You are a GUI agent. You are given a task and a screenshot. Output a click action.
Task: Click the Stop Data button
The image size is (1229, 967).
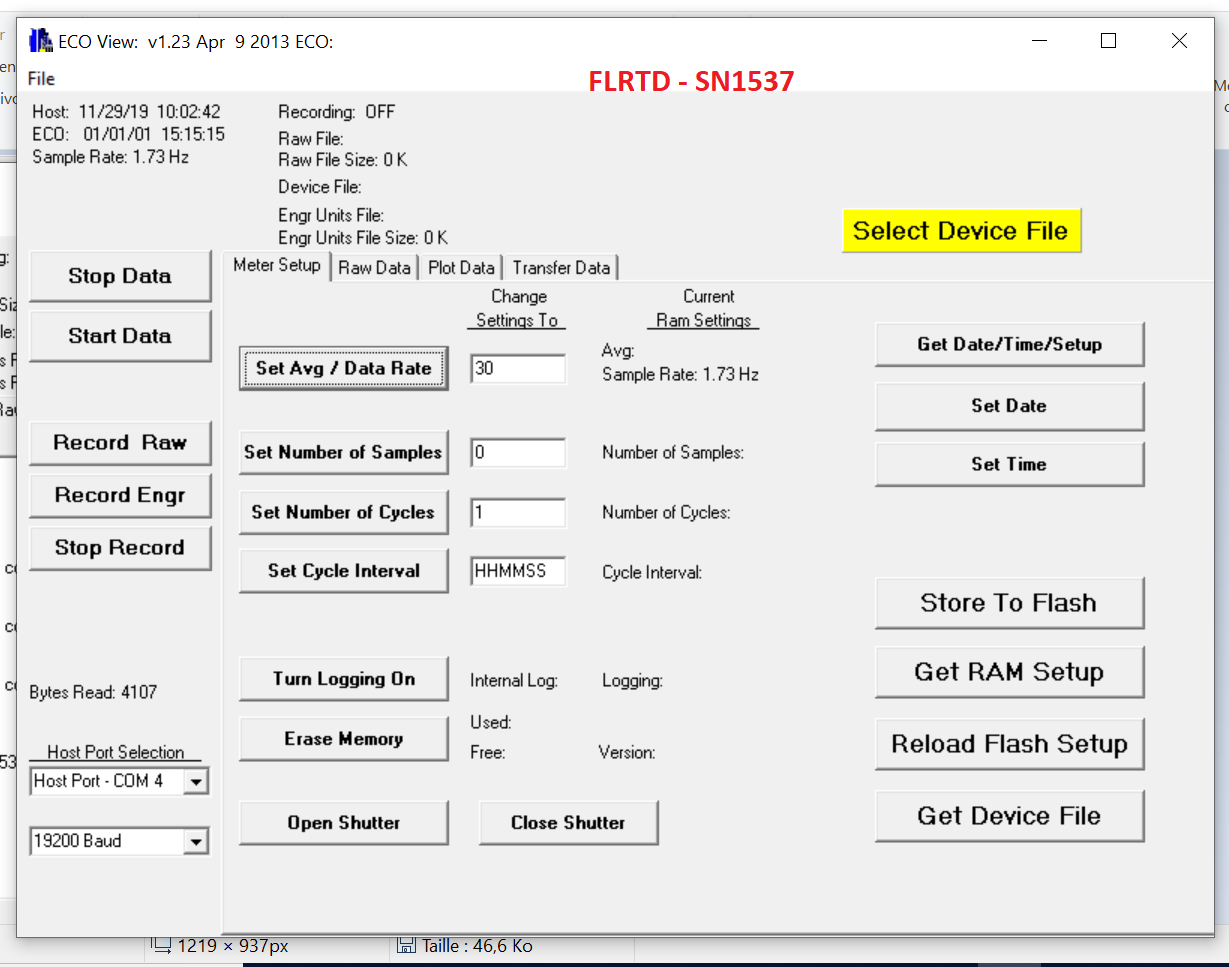[x=120, y=277]
